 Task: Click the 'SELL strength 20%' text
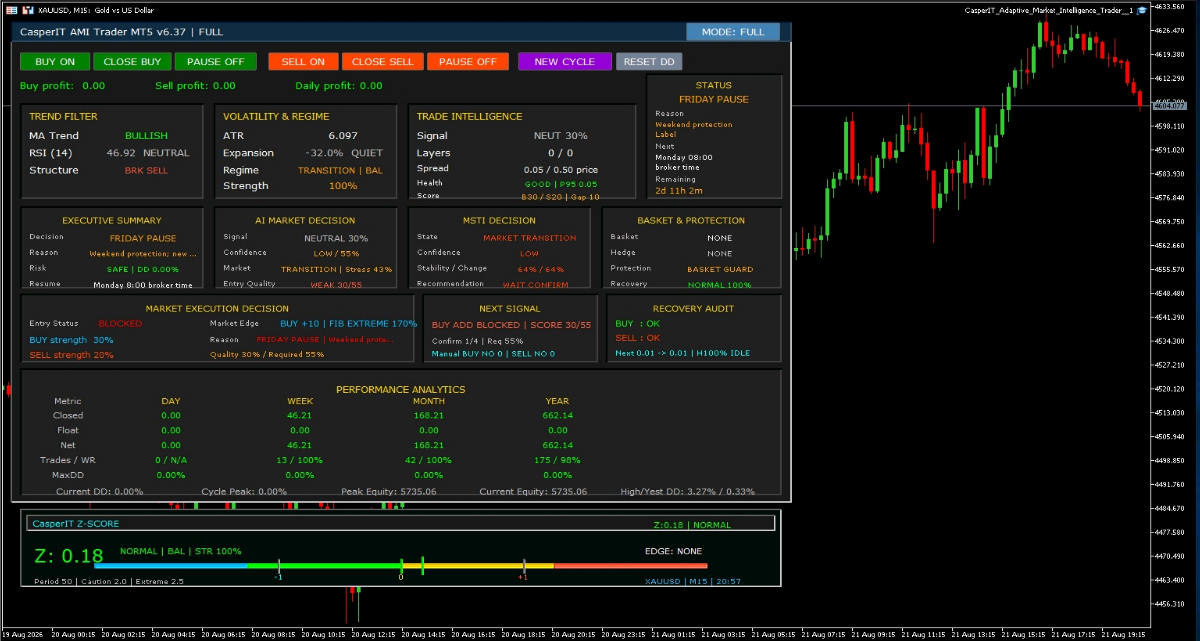71,355
